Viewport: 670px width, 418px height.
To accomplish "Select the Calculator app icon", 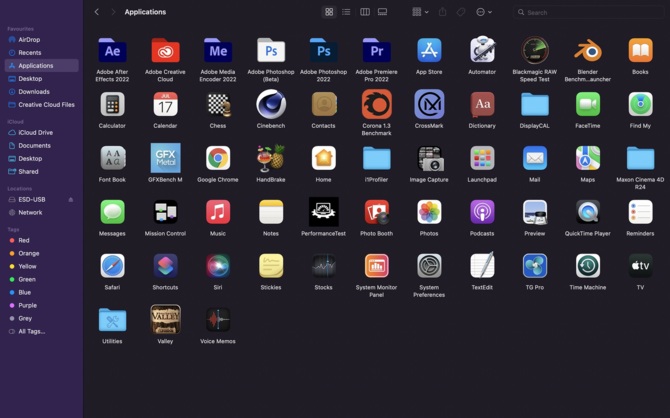I will [112, 104].
